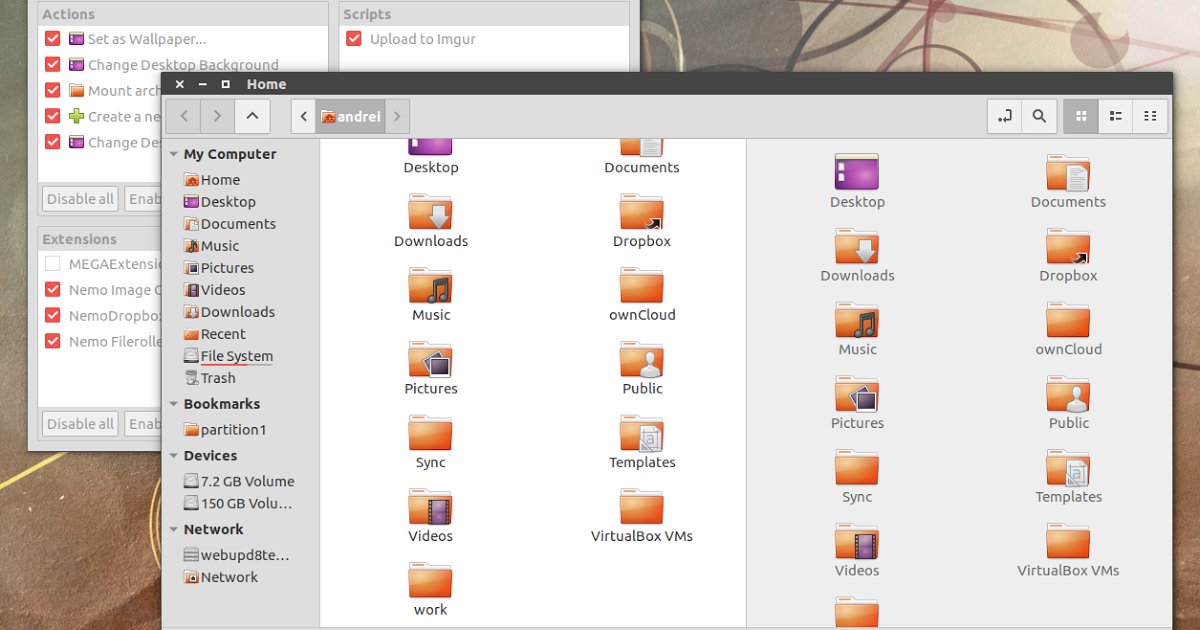
Task: Toggle Upload to Imgur script checkbox
Action: 353,39
